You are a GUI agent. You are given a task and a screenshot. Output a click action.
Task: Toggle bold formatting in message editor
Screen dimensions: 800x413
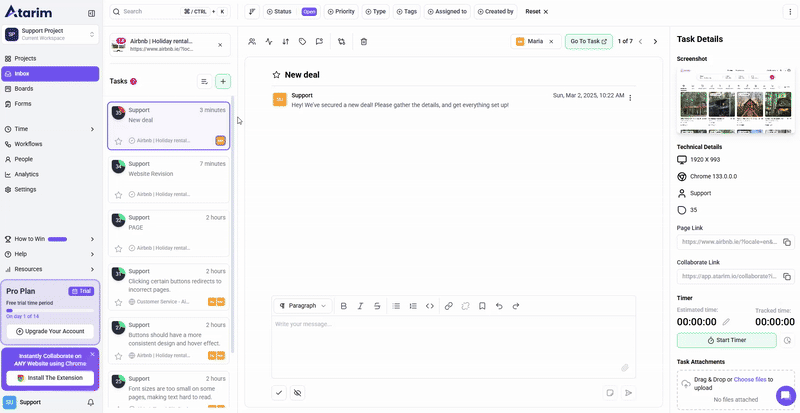[343, 306]
